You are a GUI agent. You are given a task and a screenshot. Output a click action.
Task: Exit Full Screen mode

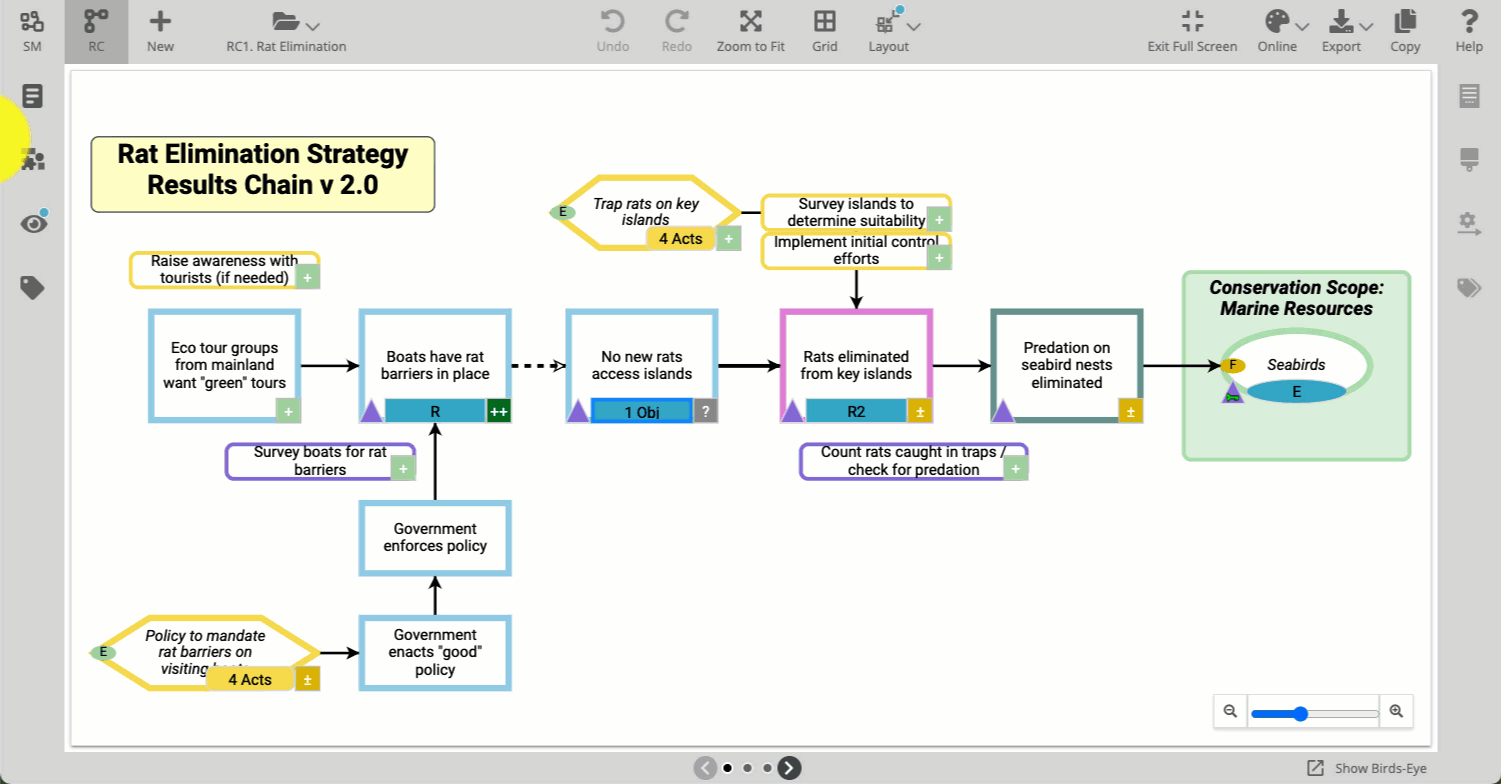[1191, 30]
